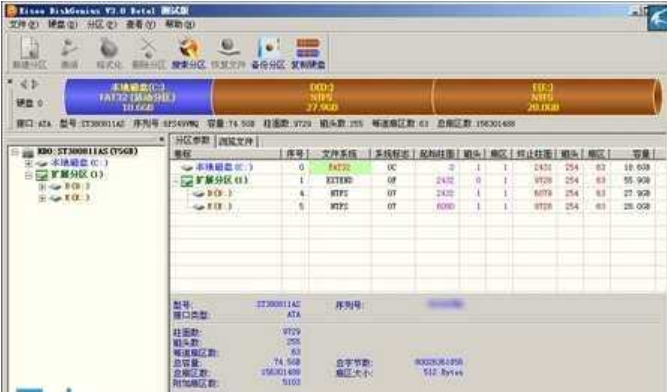Click the 终止柱面 column header
Screen dimensions: 667x392
pos(534,154)
